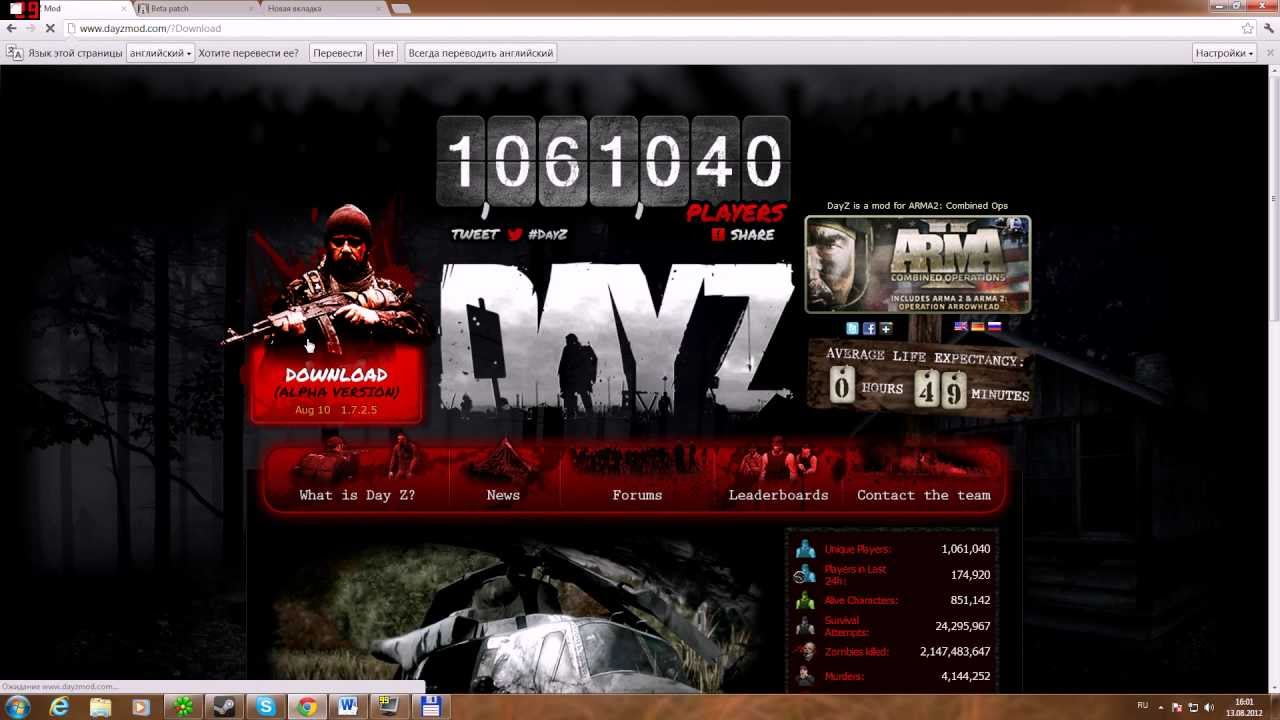The image size is (1280, 720).
Task: Open the page language dropdown (английский)
Action: click(160, 53)
